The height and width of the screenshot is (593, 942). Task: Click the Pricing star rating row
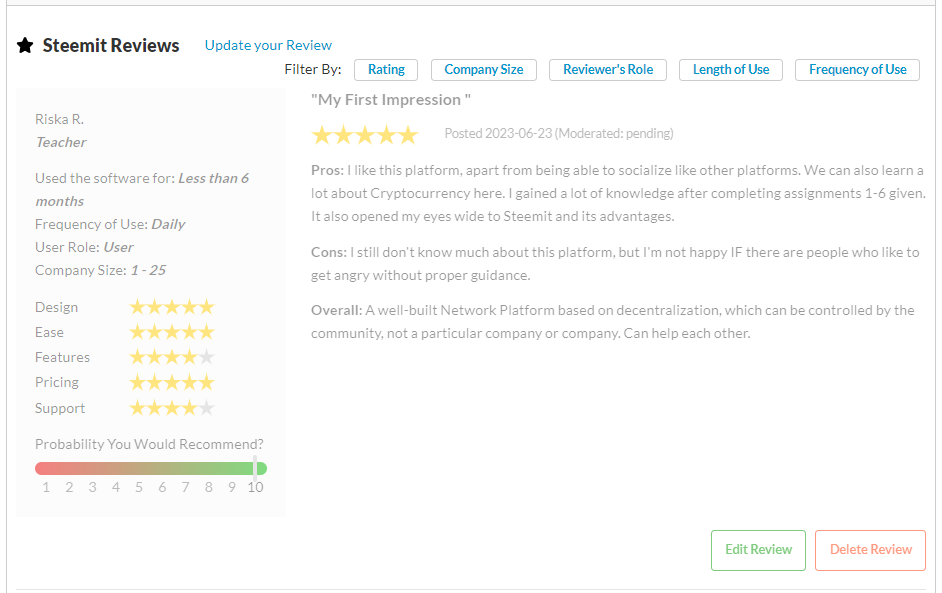[x=171, y=382]
